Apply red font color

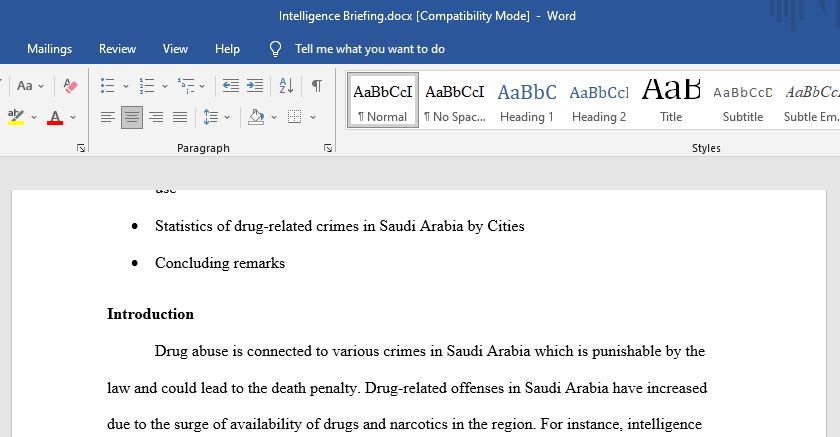[55, 117]
